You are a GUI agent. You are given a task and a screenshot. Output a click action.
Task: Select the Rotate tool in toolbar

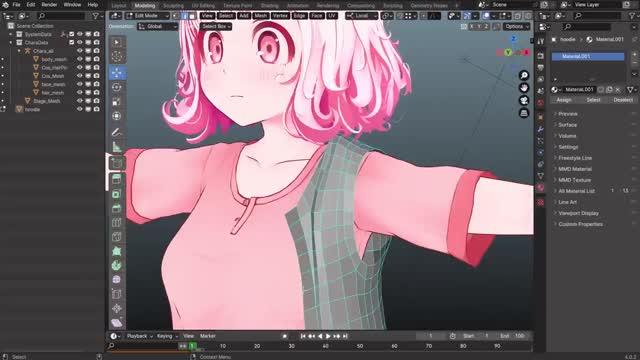tap(117, 87)
